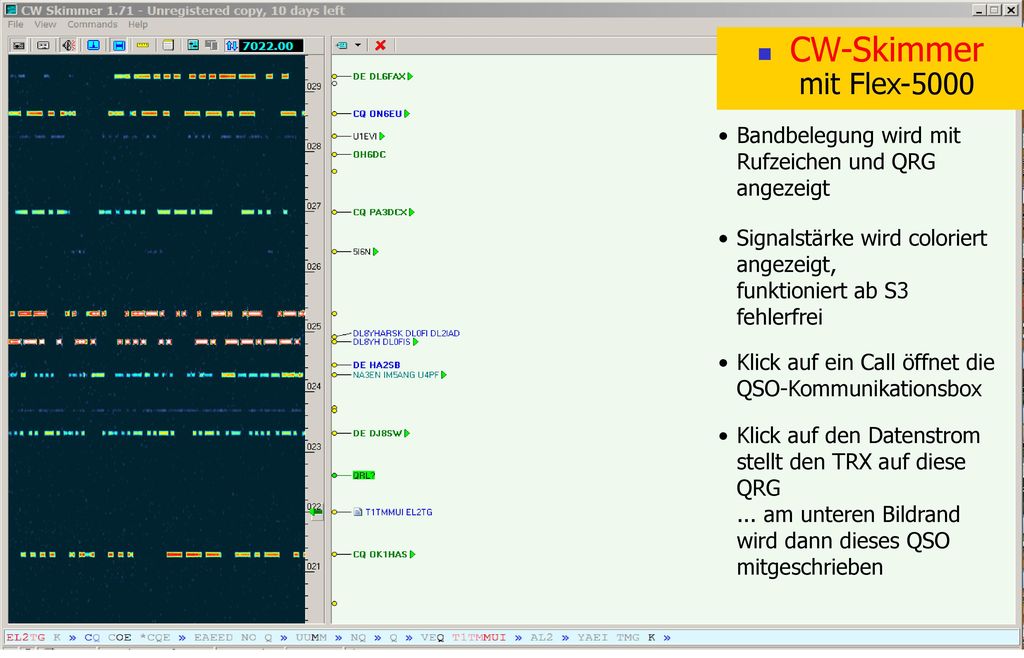
Task: Click the frequency readout 7022.00
Action: [x=271, y=46]
